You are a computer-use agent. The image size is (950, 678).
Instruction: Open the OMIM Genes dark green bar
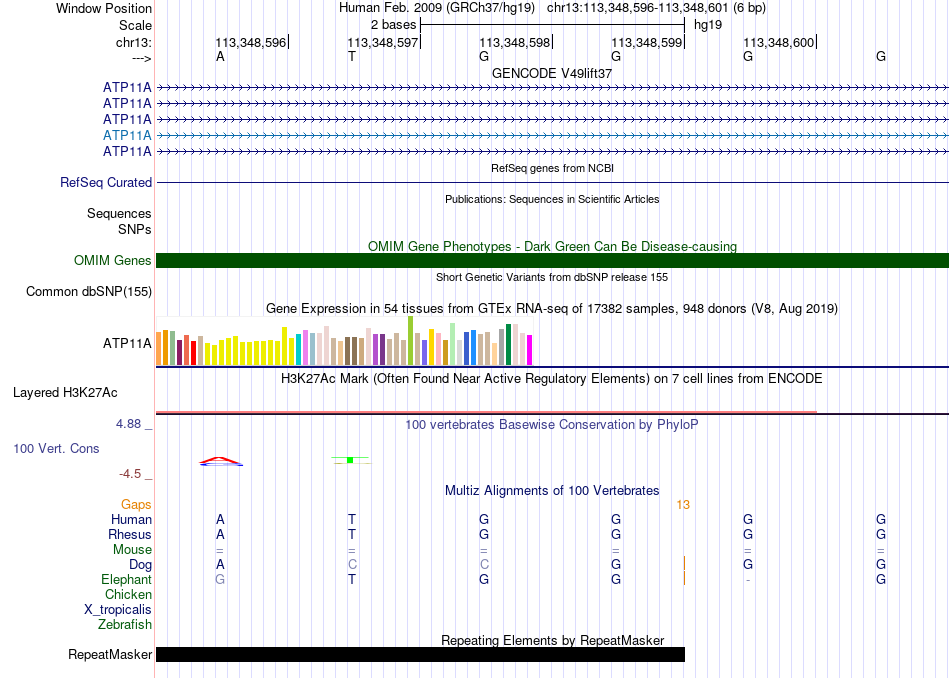click(x=552, y=261)
